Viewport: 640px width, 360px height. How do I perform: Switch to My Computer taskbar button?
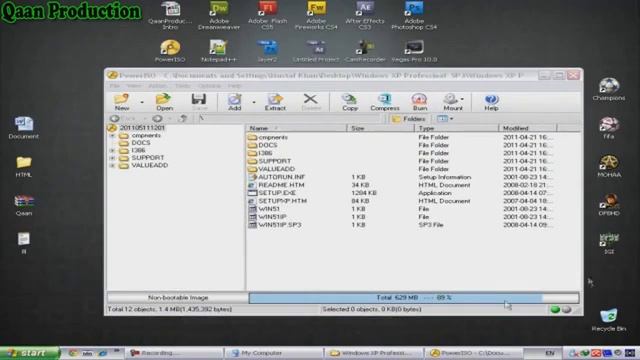click(x=273, y=353)
